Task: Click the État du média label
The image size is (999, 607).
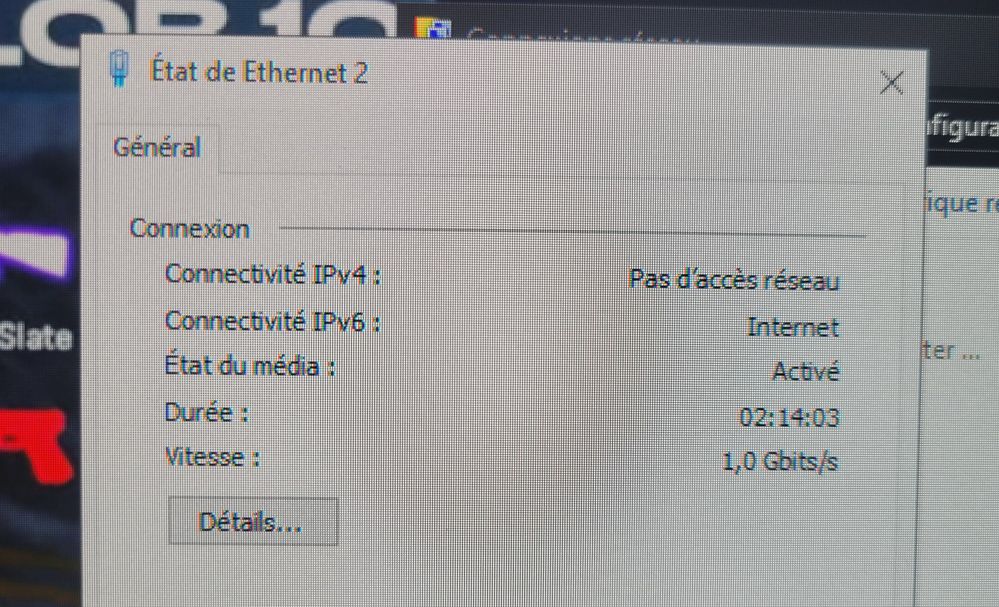Action: click(x=250, y=366)
